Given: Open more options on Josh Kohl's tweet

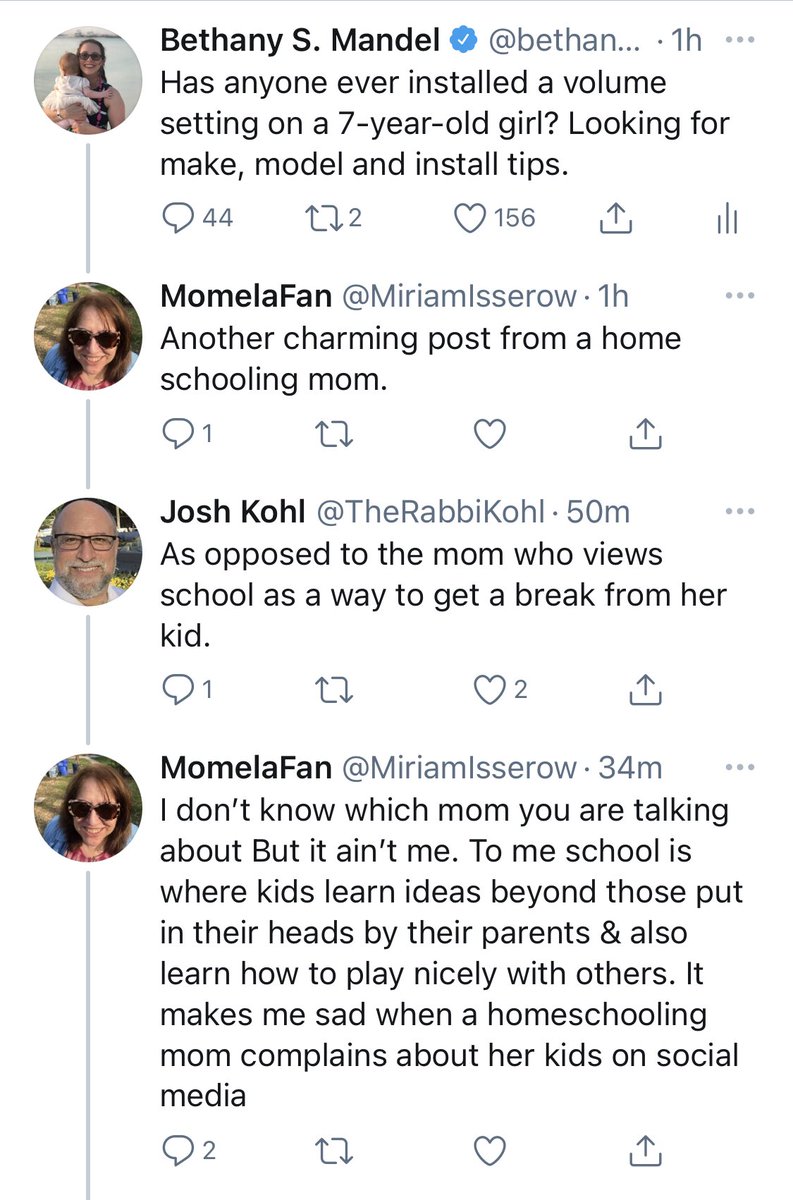Looking at the screenshot, I should click(739, 512).
